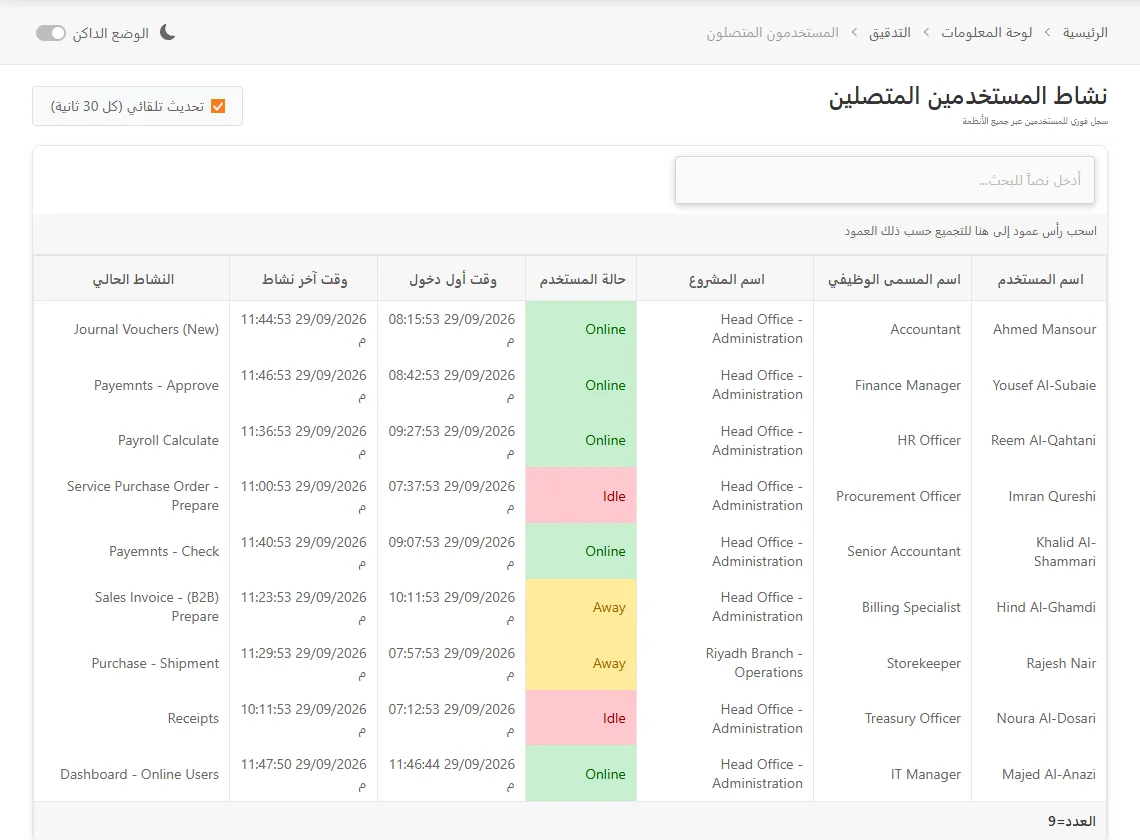Sort by حالة المستخدم column header
This screenshot has width=1140, height=840.
tap(582, 279)
